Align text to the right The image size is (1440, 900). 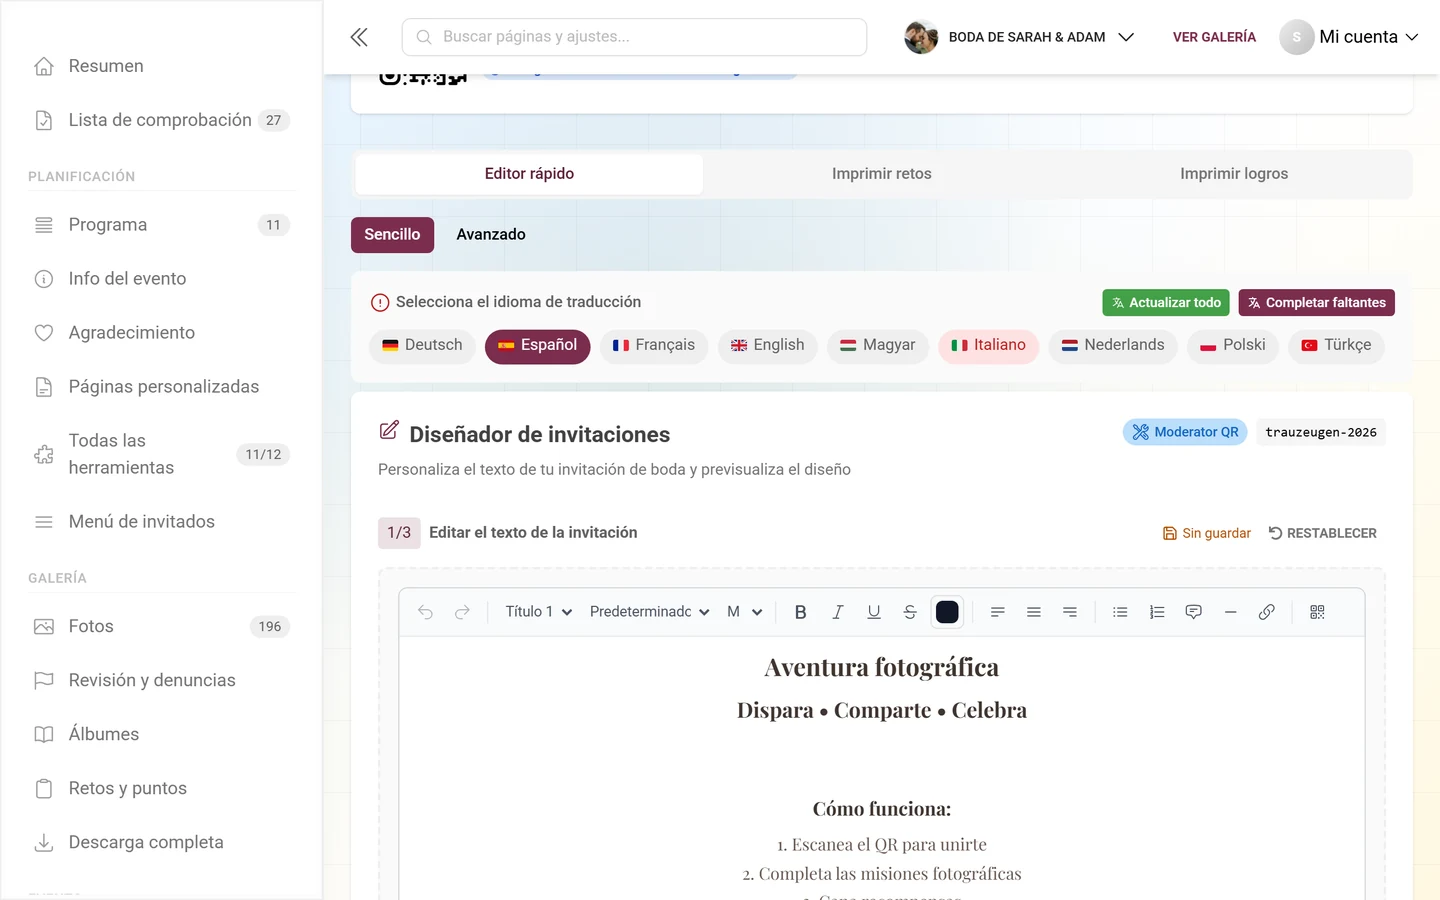pyautogui.click(x=1070, y=612)
